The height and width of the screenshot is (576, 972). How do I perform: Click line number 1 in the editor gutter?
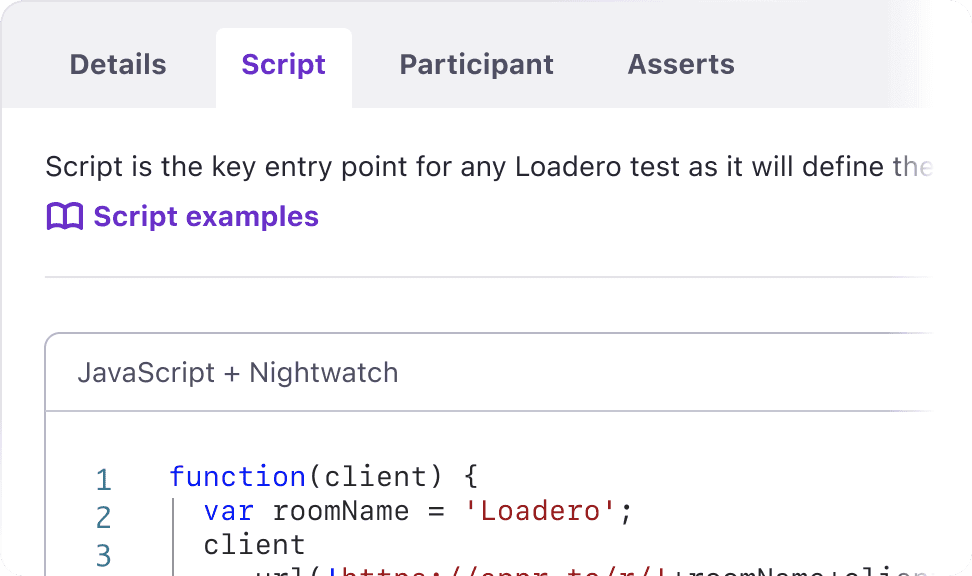104,480
